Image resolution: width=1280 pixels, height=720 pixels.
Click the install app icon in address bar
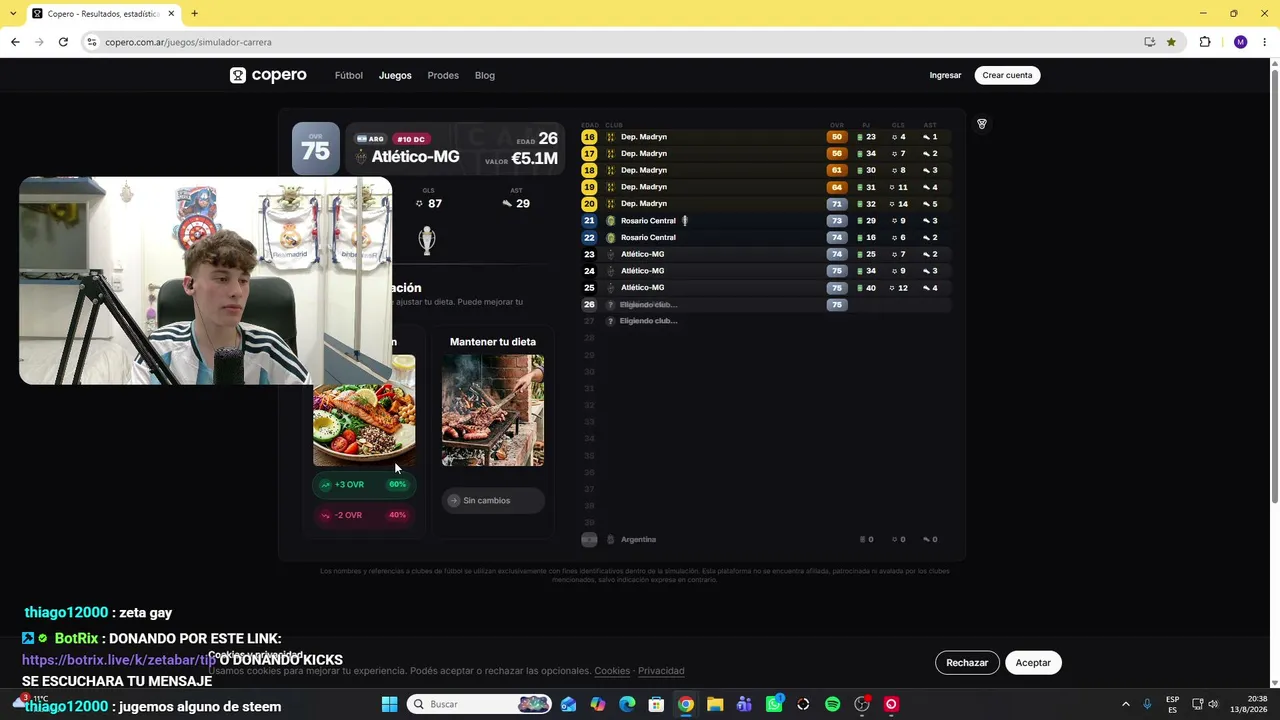tap(1150, 42)
